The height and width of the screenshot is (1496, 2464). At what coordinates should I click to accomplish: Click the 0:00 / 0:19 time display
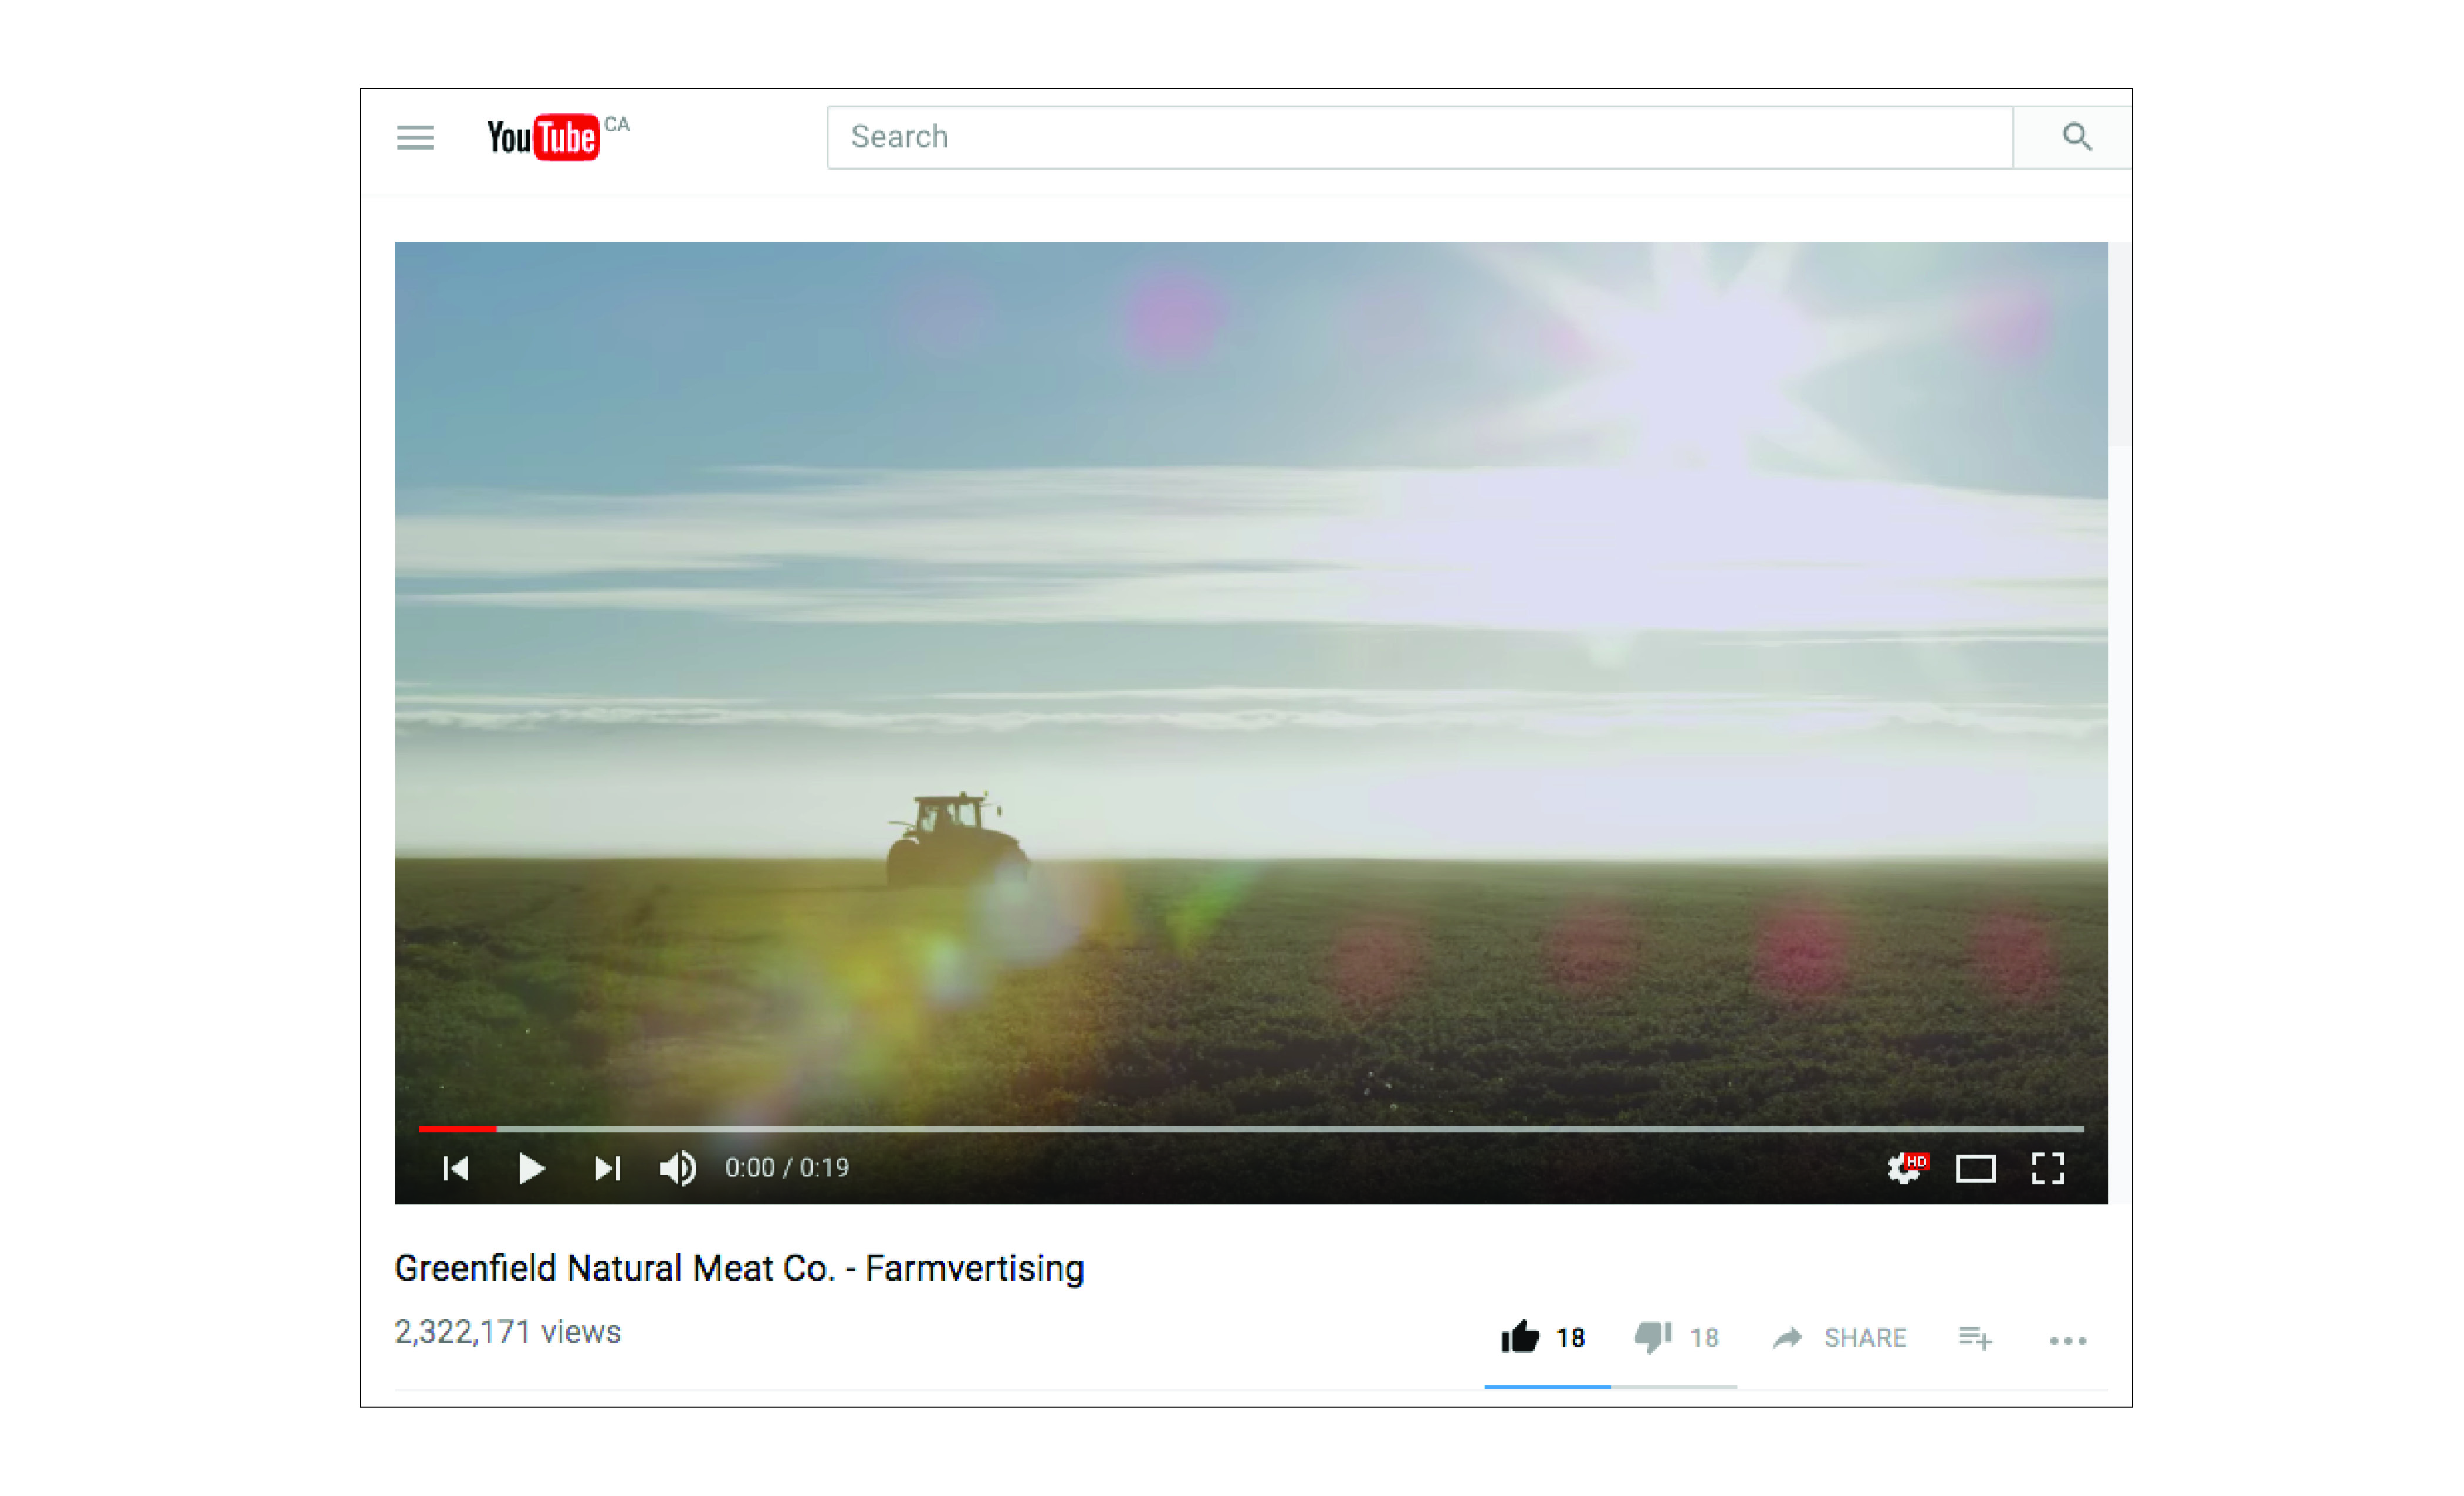787,1168
